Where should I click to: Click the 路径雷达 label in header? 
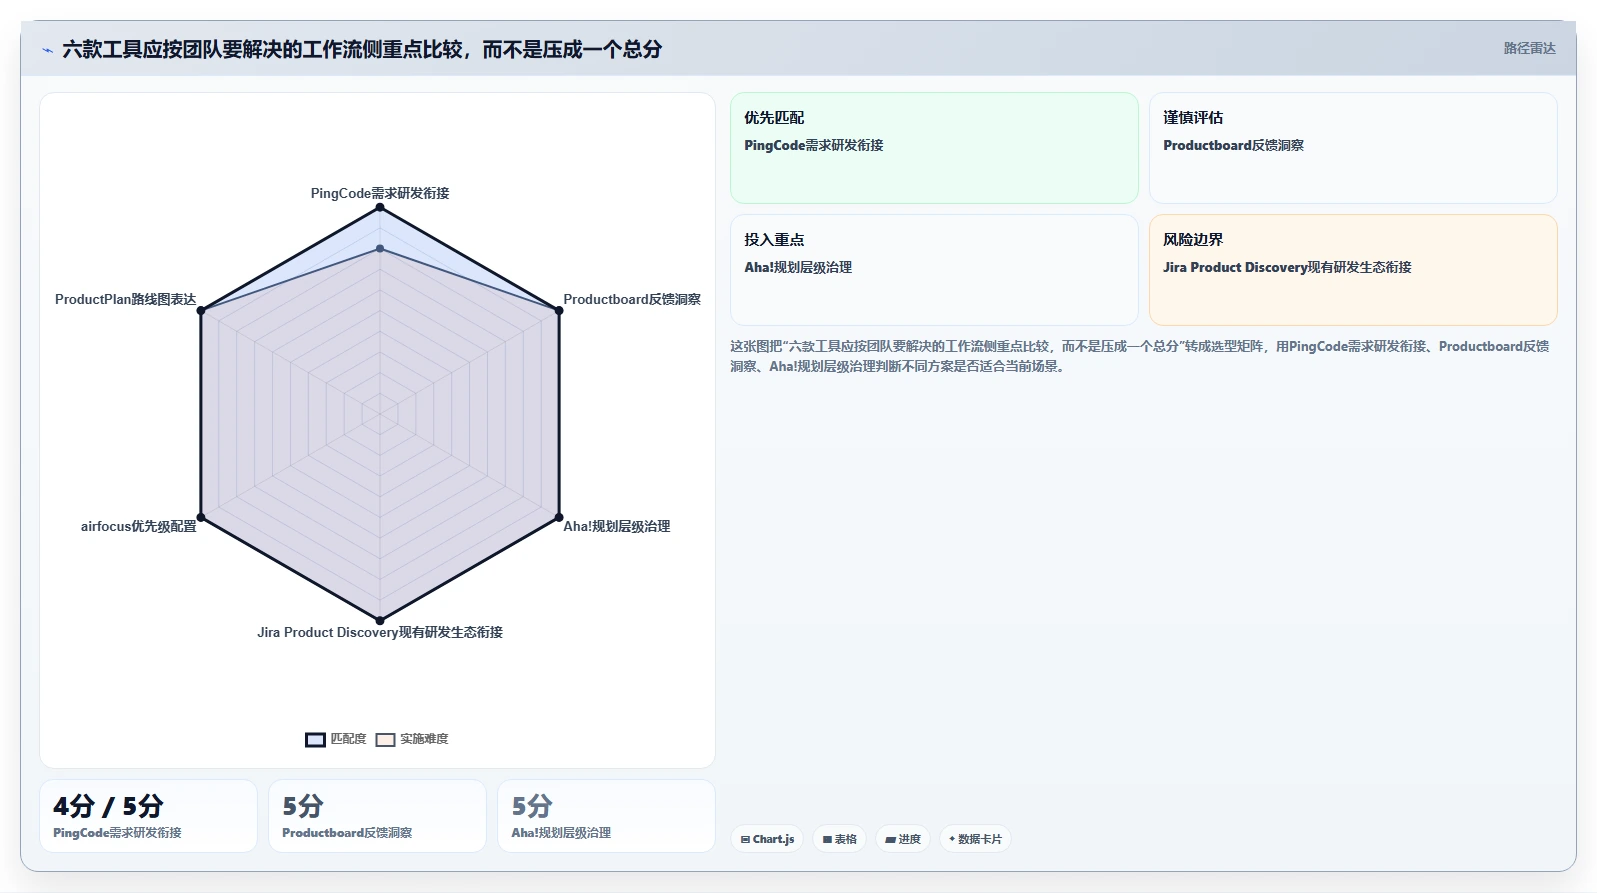[x=1529, y=48]
